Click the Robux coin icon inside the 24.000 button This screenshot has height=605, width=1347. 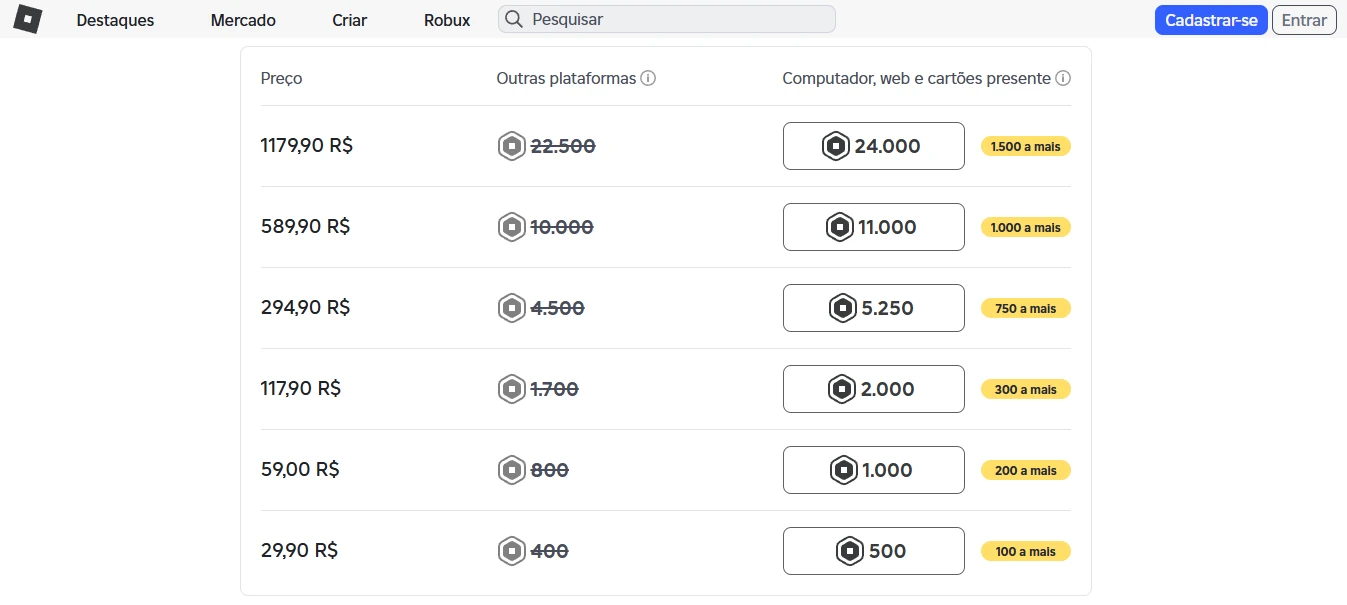[834, 146]
